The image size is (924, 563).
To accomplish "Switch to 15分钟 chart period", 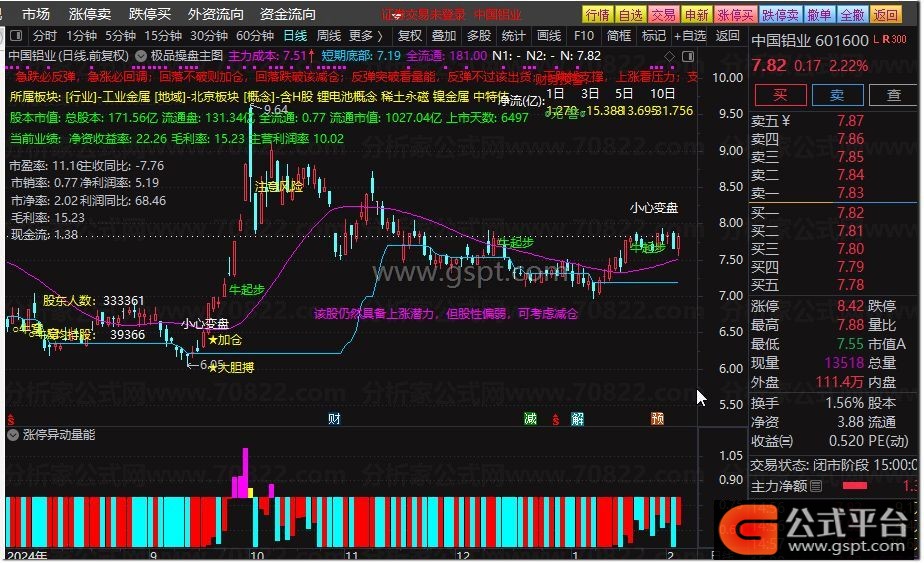I will (163, 36).
